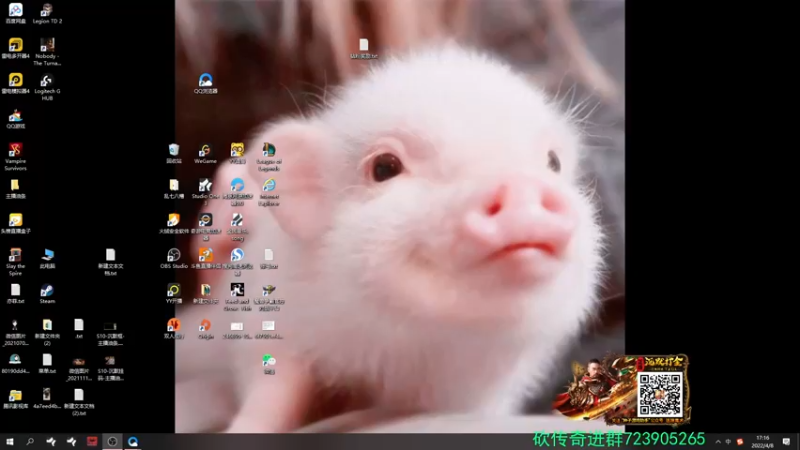Open the taskbar clock and date

pos(762,442)
